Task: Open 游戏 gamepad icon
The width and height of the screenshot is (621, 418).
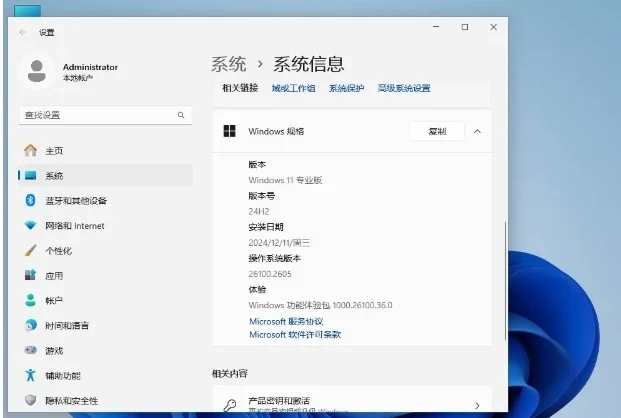Action: coord(30,350)
